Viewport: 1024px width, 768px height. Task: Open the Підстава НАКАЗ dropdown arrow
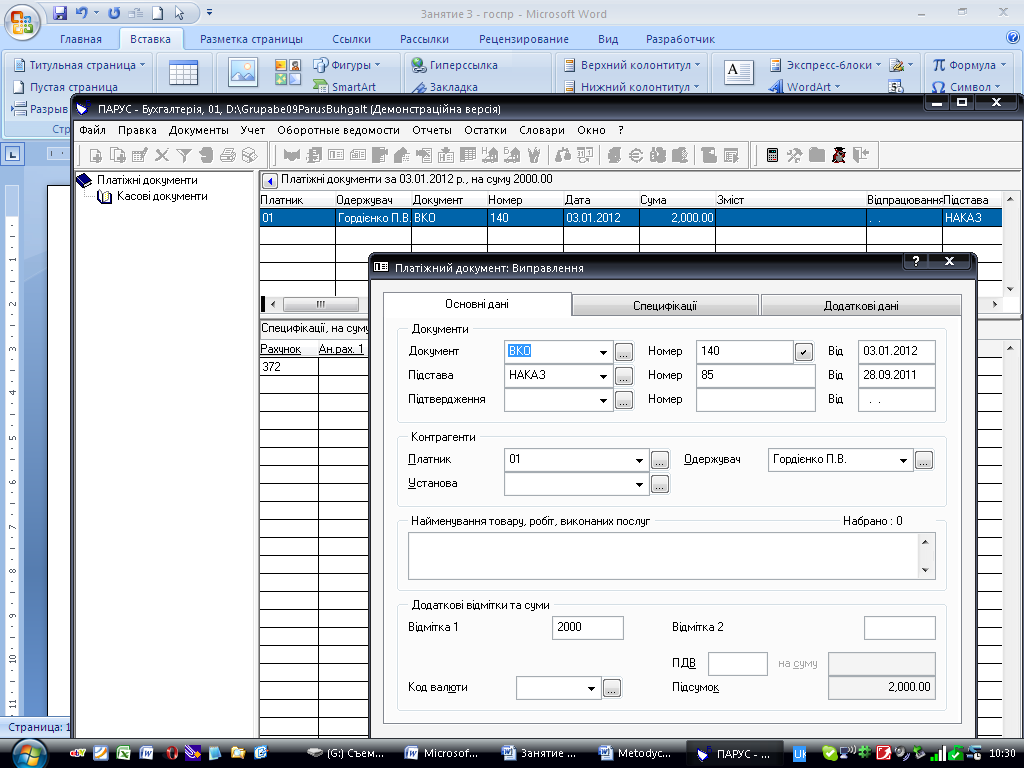click(x=603, y=376)
